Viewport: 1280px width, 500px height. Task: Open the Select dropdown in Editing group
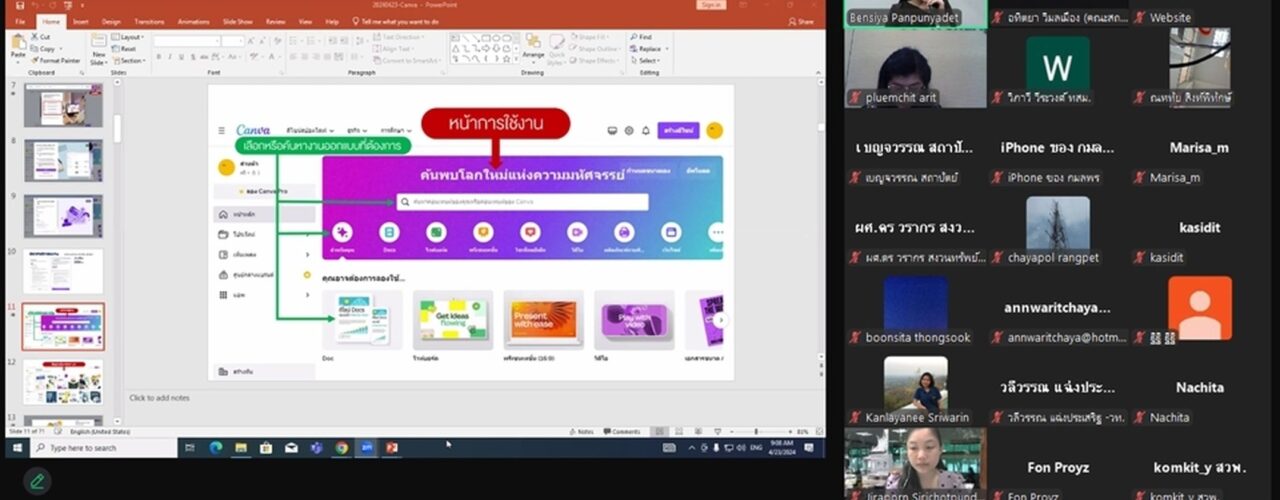tap(645, 60)
